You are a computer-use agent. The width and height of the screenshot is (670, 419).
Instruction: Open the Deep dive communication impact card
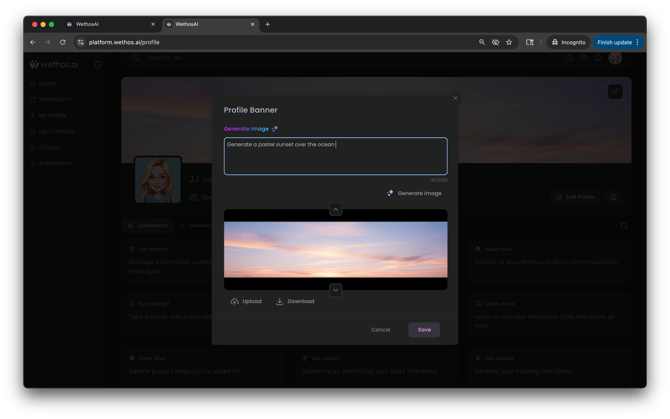point(549,261)
